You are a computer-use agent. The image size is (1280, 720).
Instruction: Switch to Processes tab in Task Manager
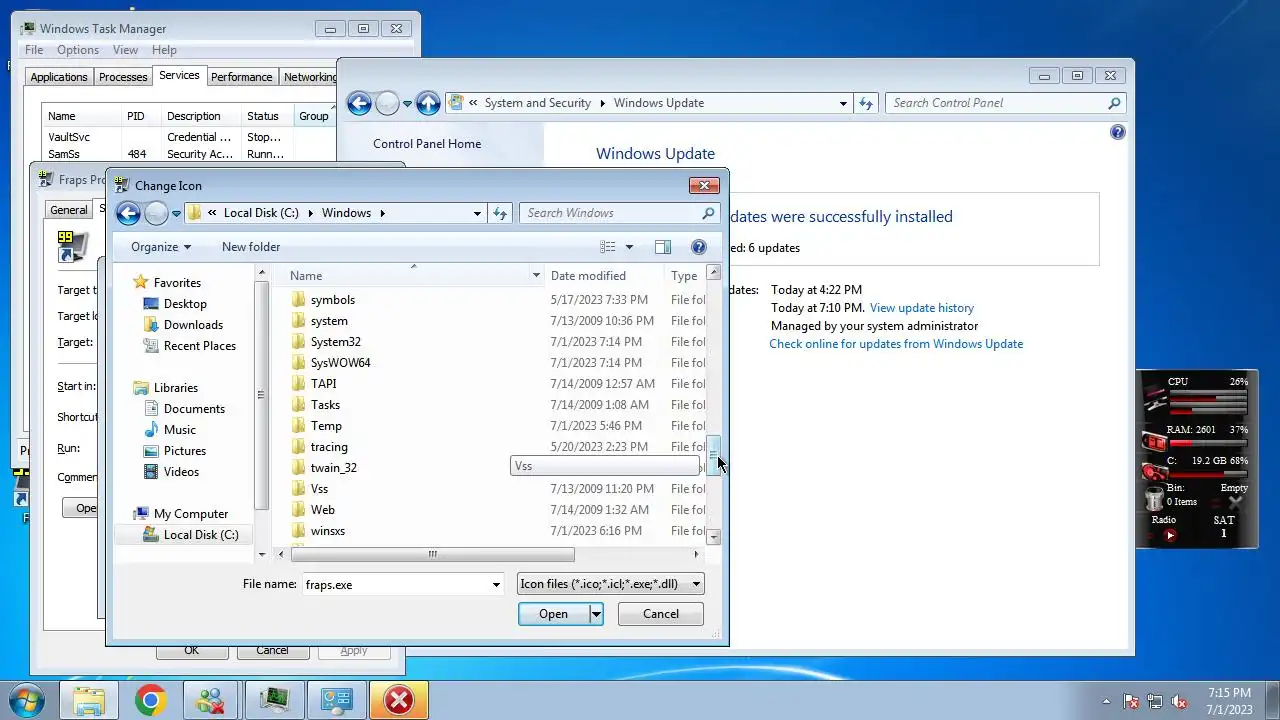[x=123, y=77]
